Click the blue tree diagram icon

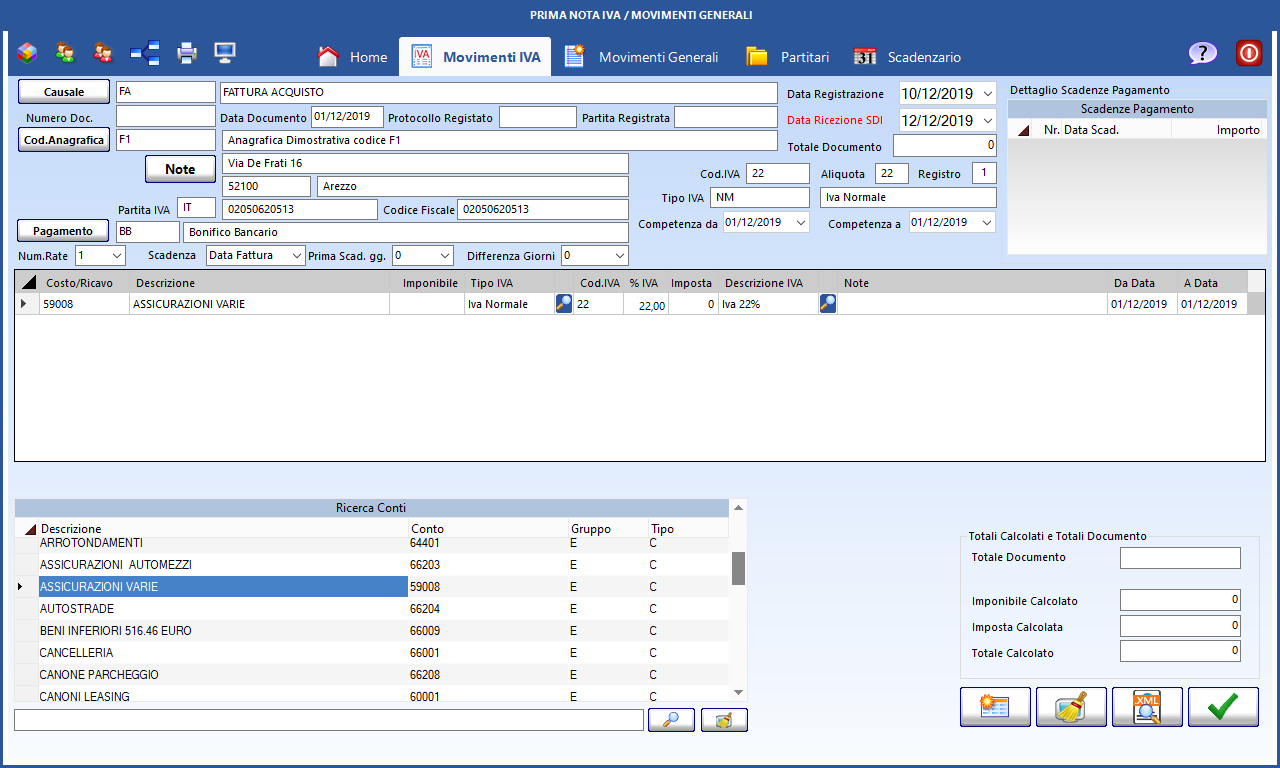145,52
